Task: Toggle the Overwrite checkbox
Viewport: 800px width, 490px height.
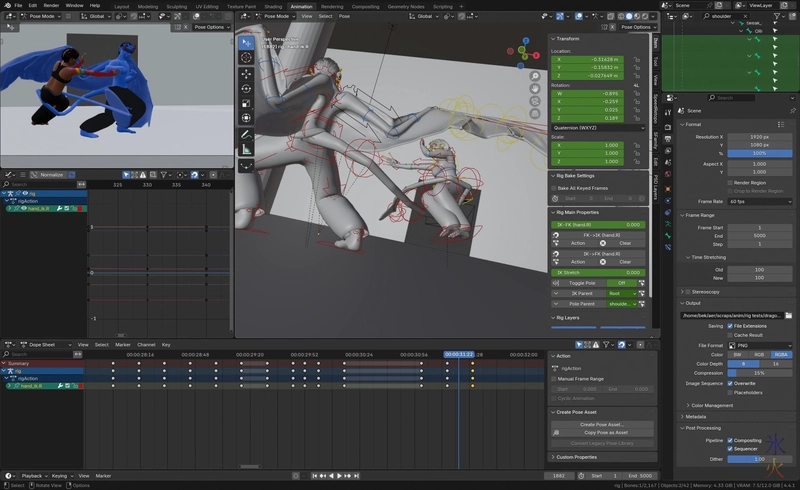Action: [729, 382]
